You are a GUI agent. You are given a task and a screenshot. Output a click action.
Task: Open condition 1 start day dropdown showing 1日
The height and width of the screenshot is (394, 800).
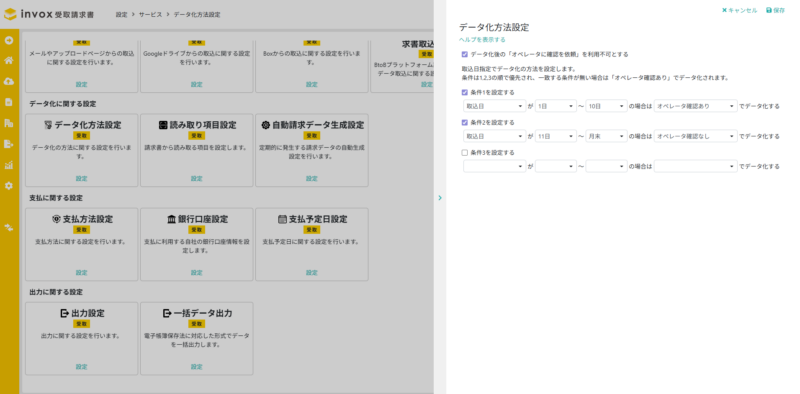[556, 106]
